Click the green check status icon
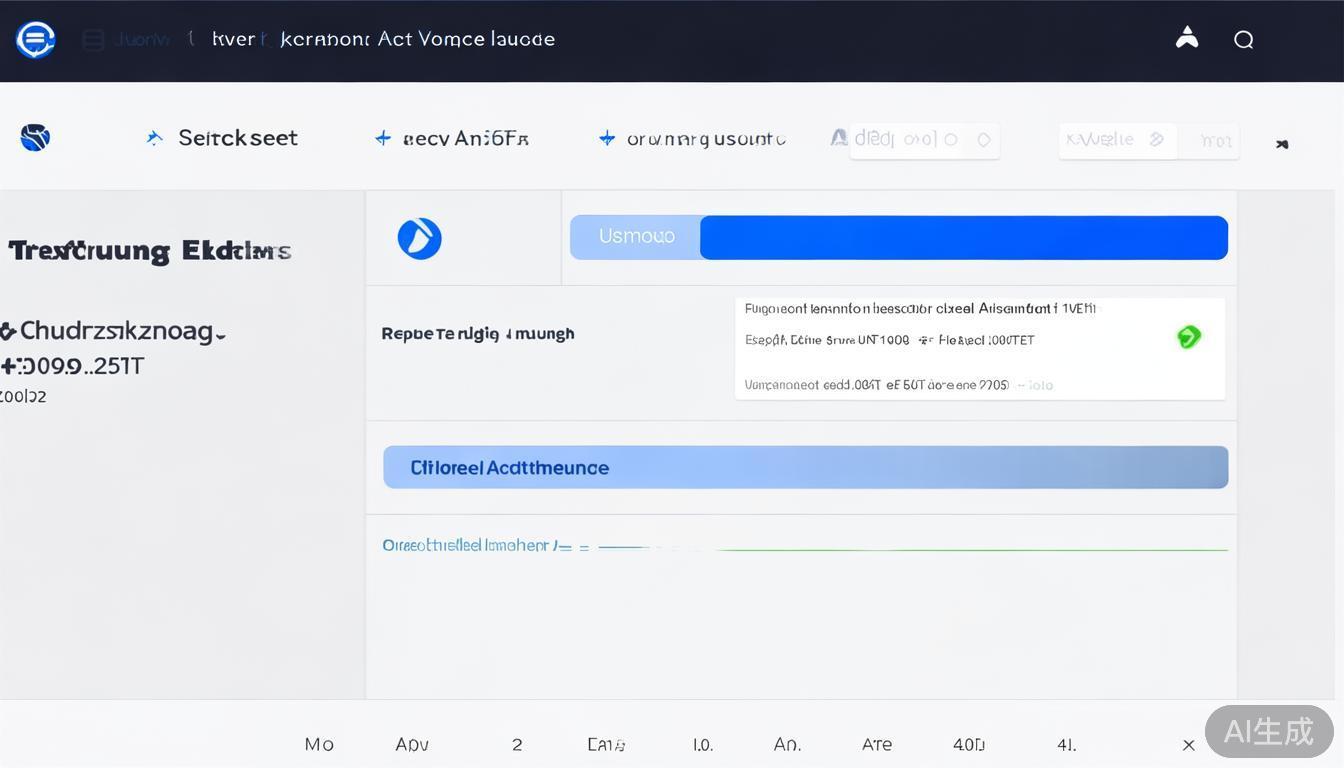 pyautogui.click(x=1188, y=337)
